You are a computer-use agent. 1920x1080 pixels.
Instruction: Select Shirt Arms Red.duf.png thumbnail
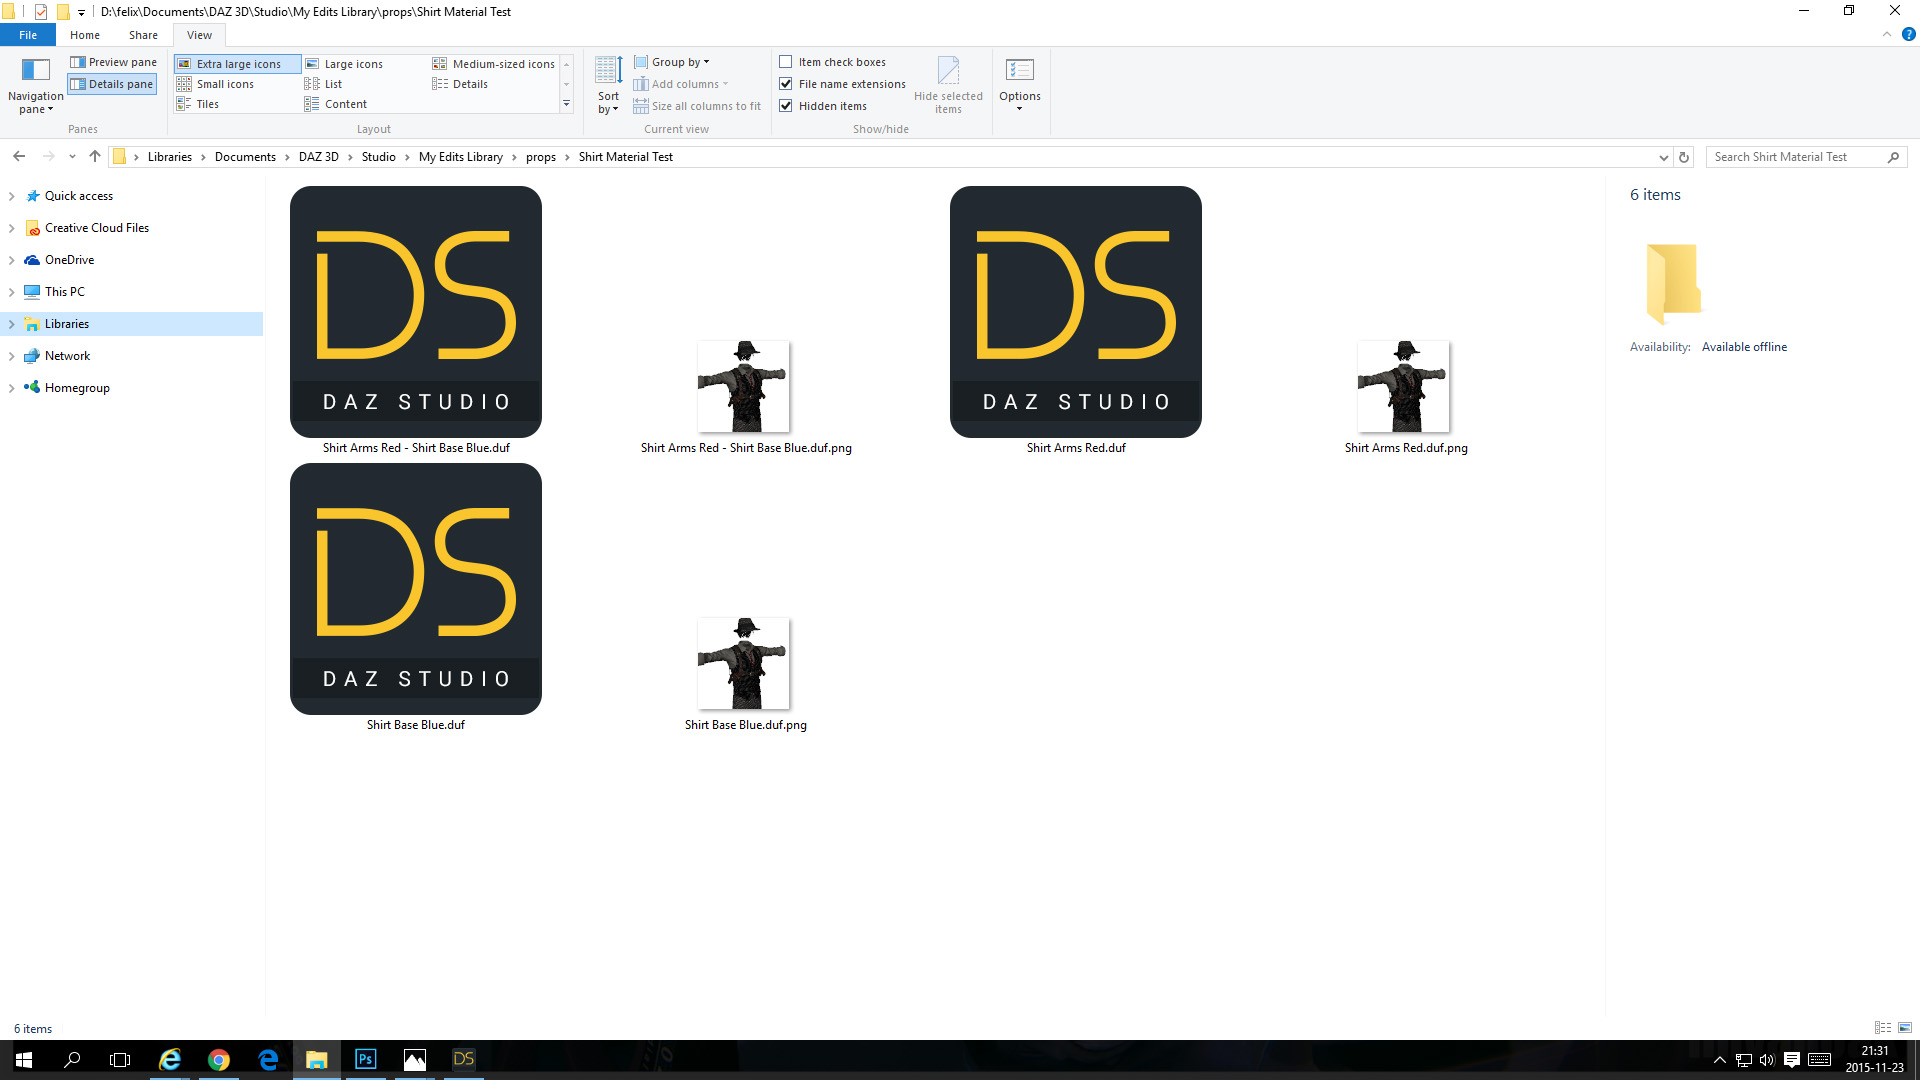click(x=1404, y=387)
